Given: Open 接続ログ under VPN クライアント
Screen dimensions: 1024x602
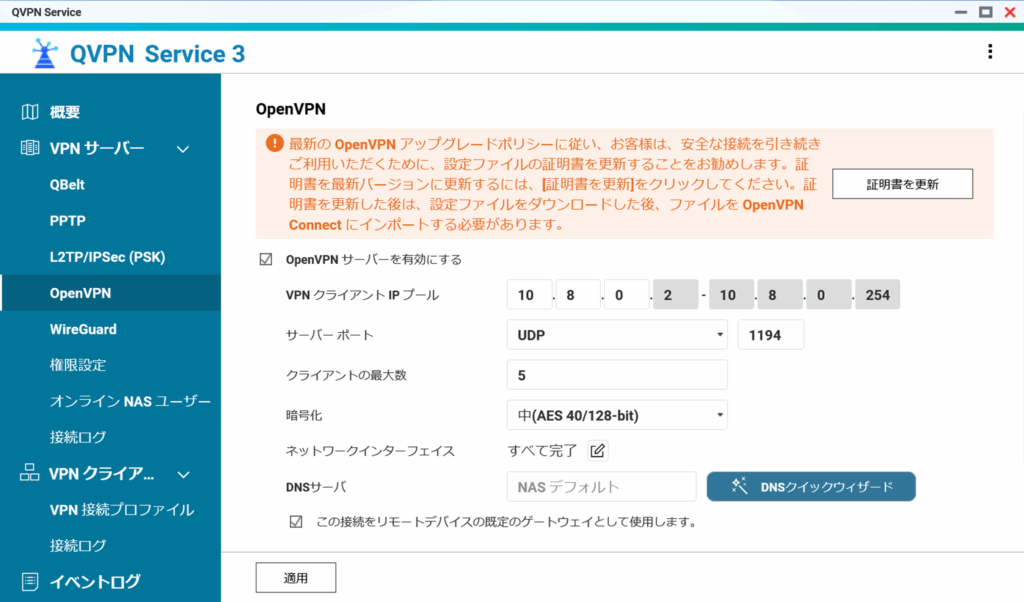Looking at the screenshot, I should click(x=78, y=545).
